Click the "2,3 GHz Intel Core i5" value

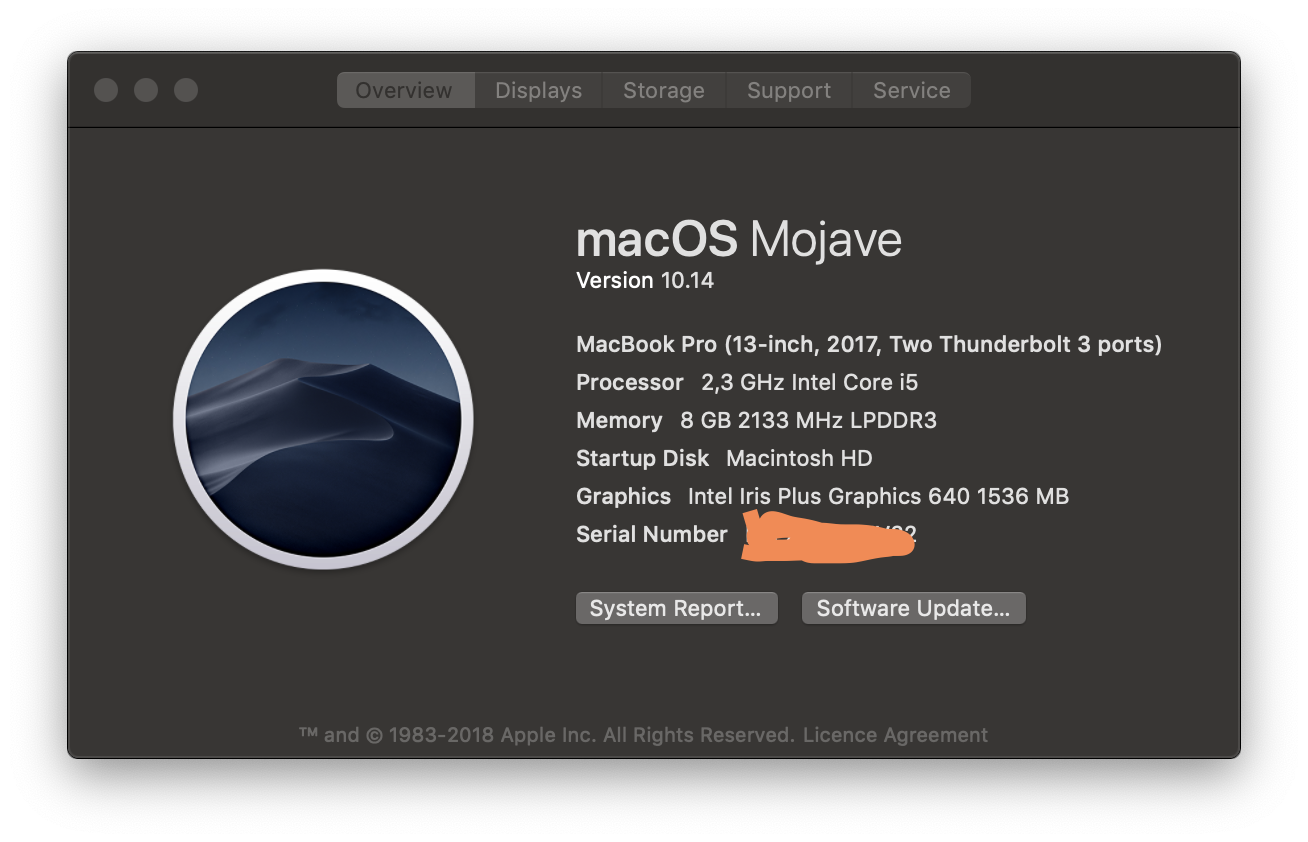(810, 382)
